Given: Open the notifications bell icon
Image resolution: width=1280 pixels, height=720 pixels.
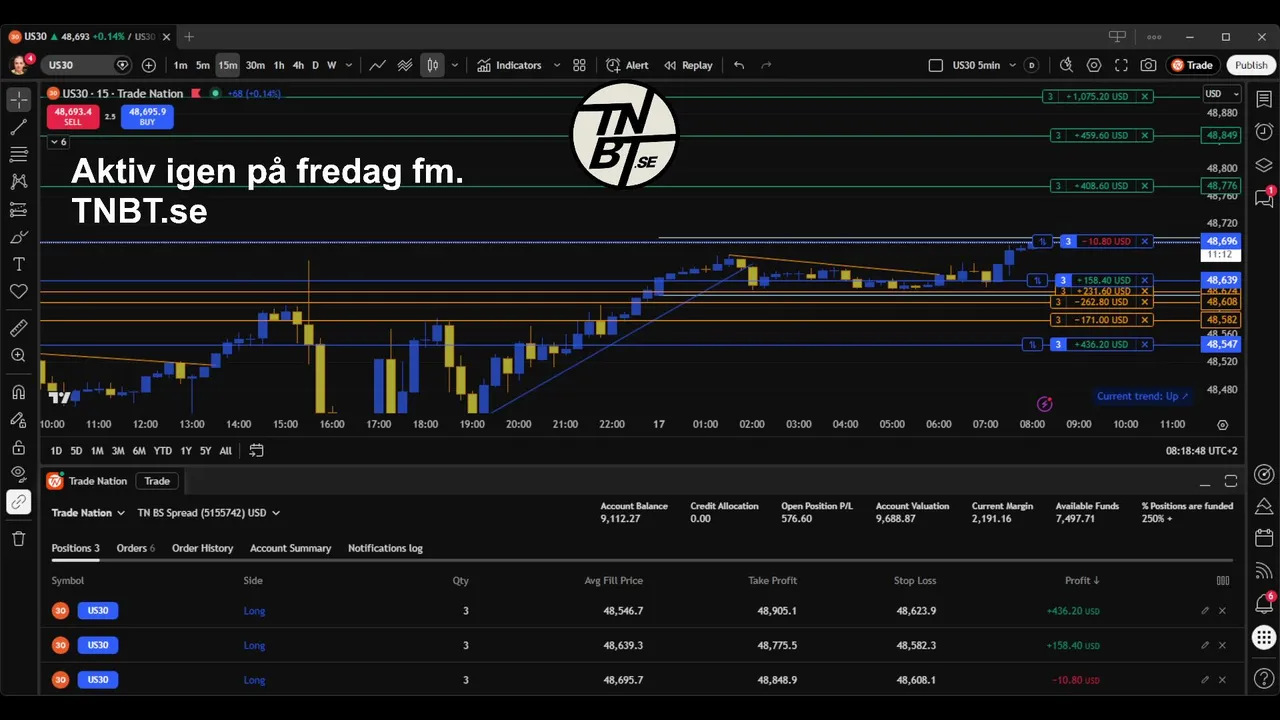Looking at the screenshot, I should 1264,604.
